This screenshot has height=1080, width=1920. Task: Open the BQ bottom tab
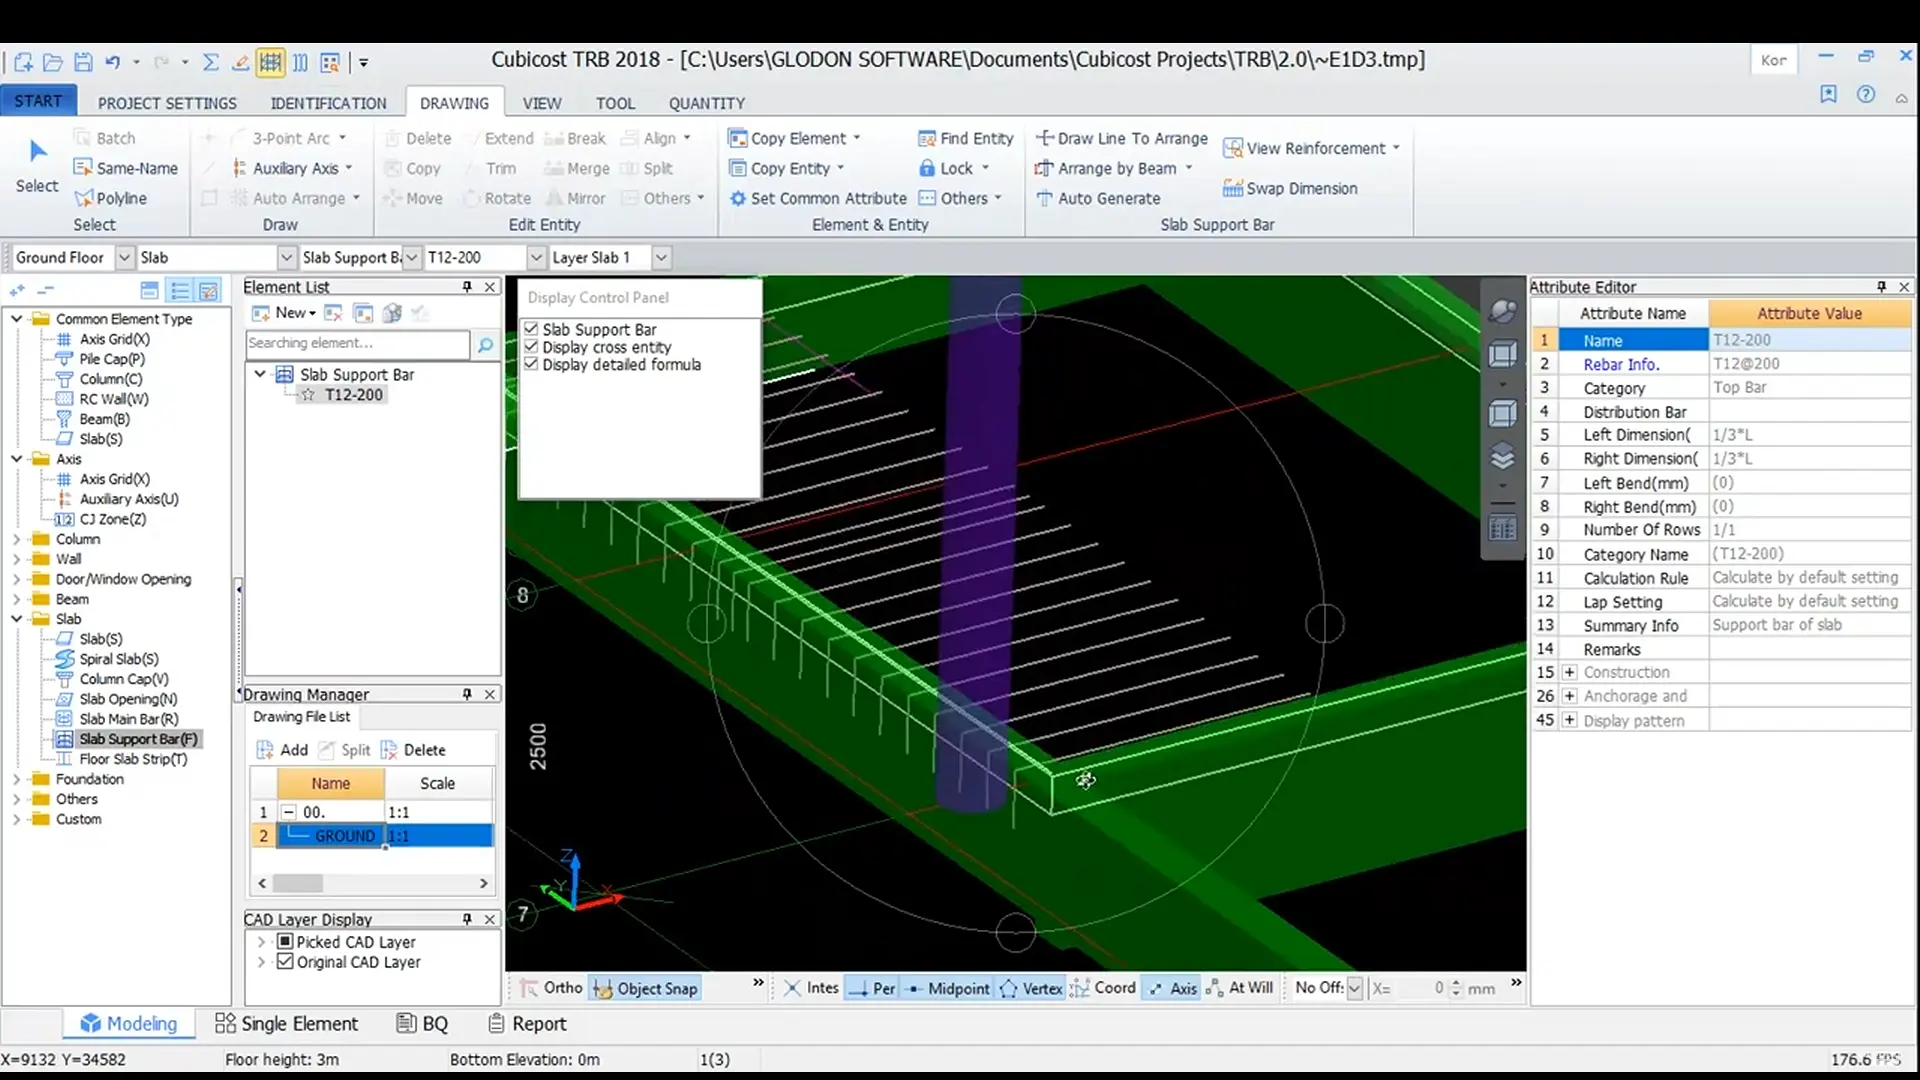(423, 1024)
